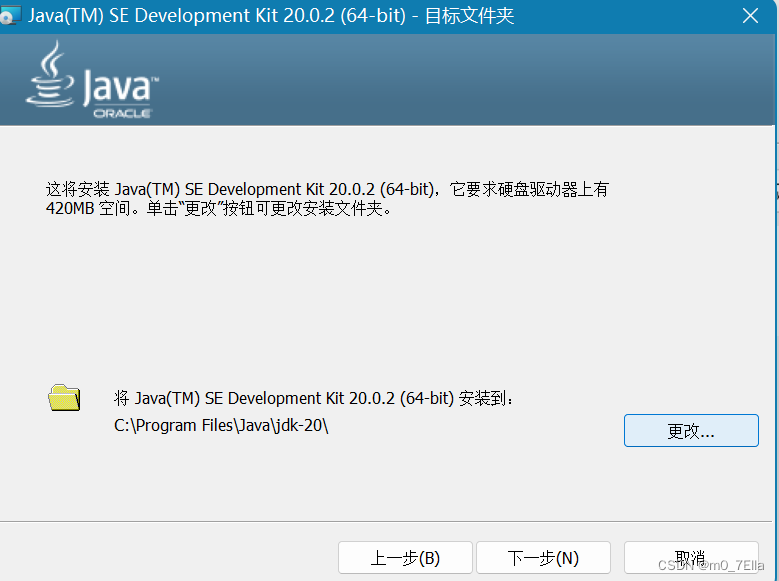
Task: Click the window title 目标文件夹 text
Action: point(469,16)
